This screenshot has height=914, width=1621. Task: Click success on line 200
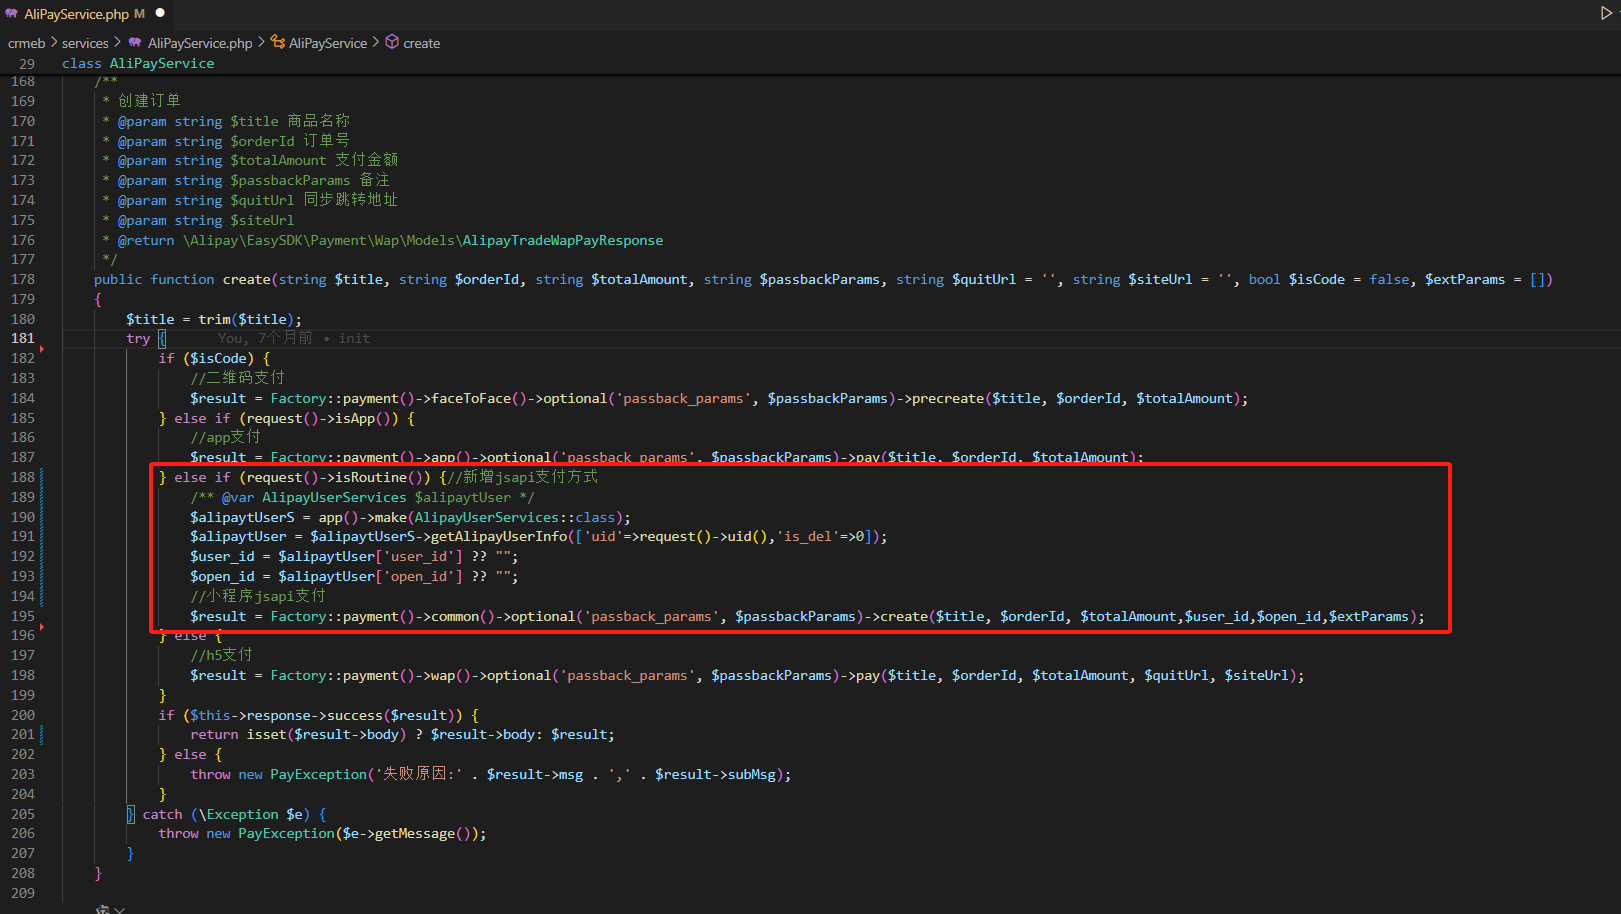click(x=355, y=715)
